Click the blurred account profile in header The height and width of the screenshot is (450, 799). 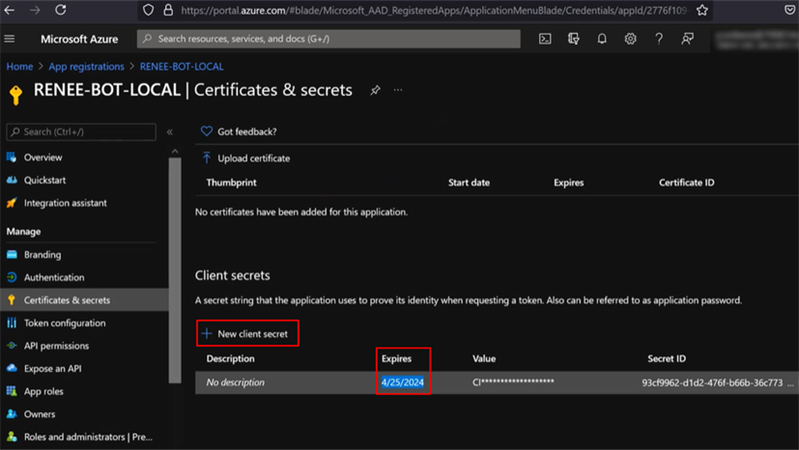(756, 39)
